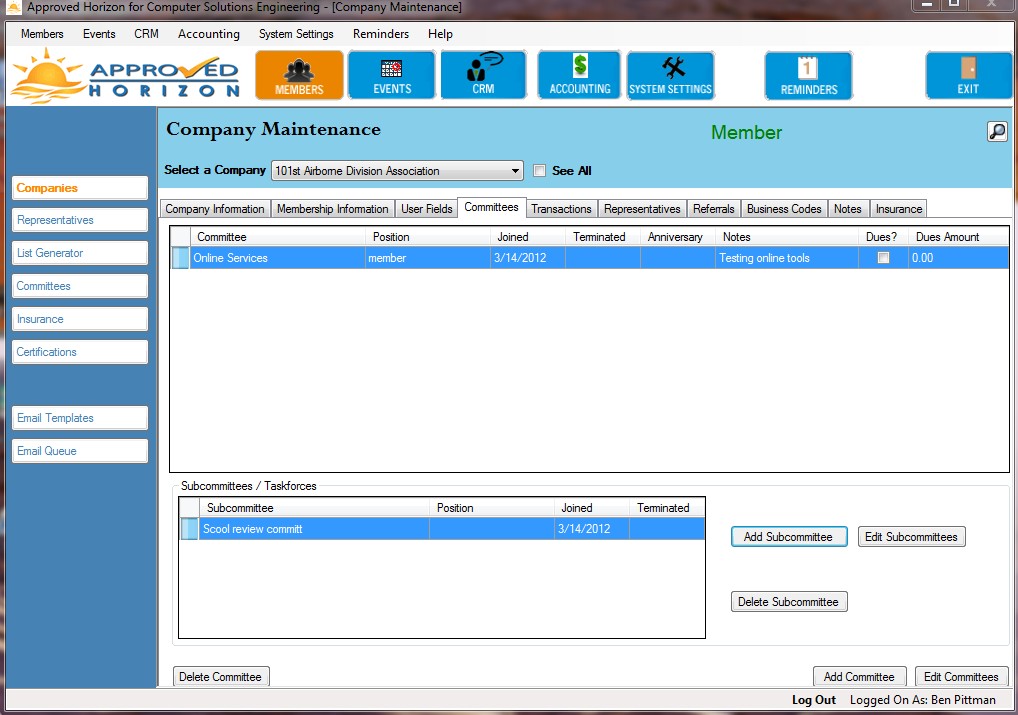Open Insurance from the sidebar

(80, 319)
